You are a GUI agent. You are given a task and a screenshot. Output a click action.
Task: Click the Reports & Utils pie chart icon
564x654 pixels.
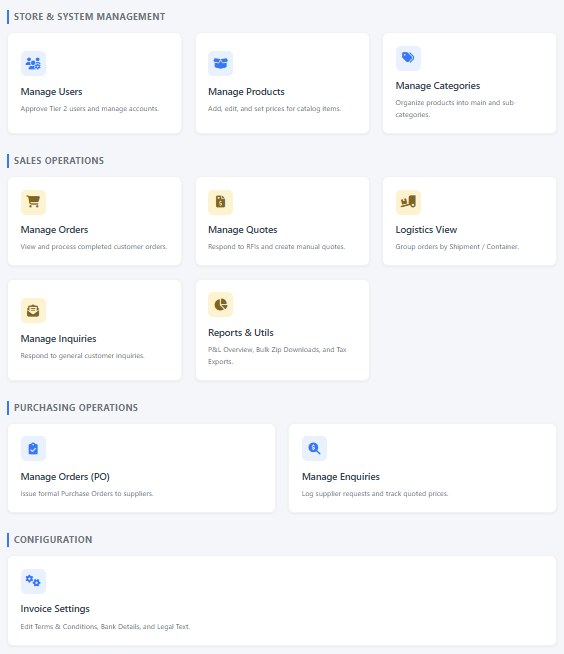tap(220, 304)
